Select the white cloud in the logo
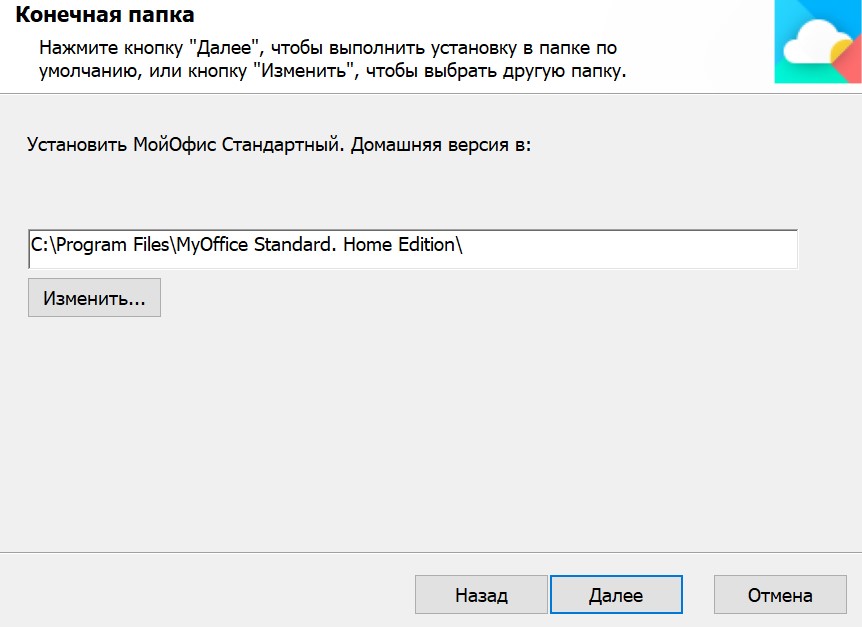This screenshot has width=862, height=627. (x=815, y=42)
